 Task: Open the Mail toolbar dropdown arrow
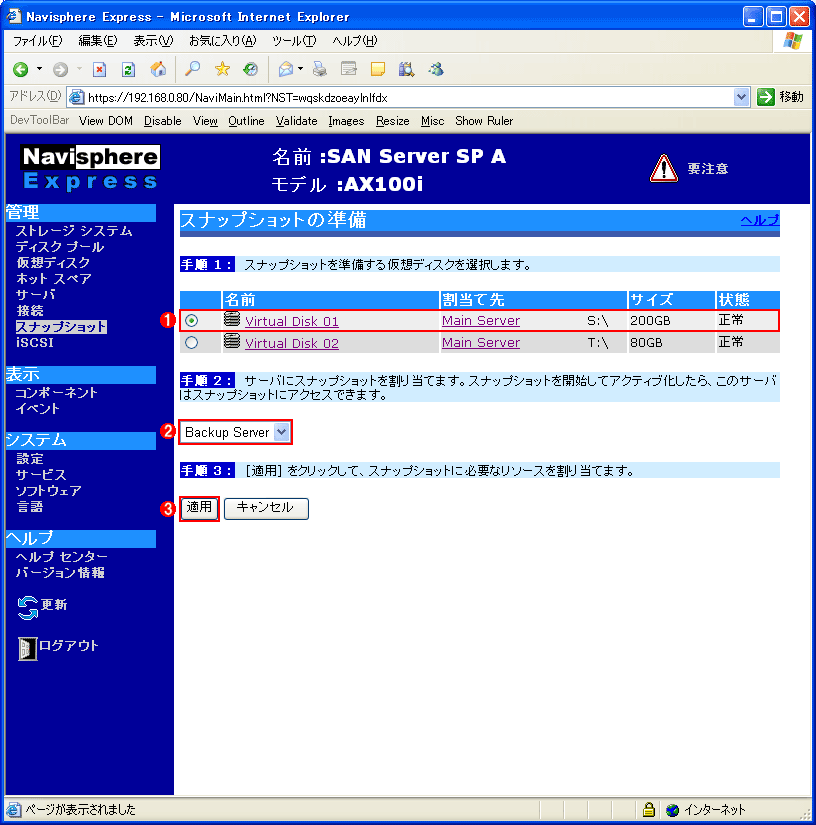point(300,69)
